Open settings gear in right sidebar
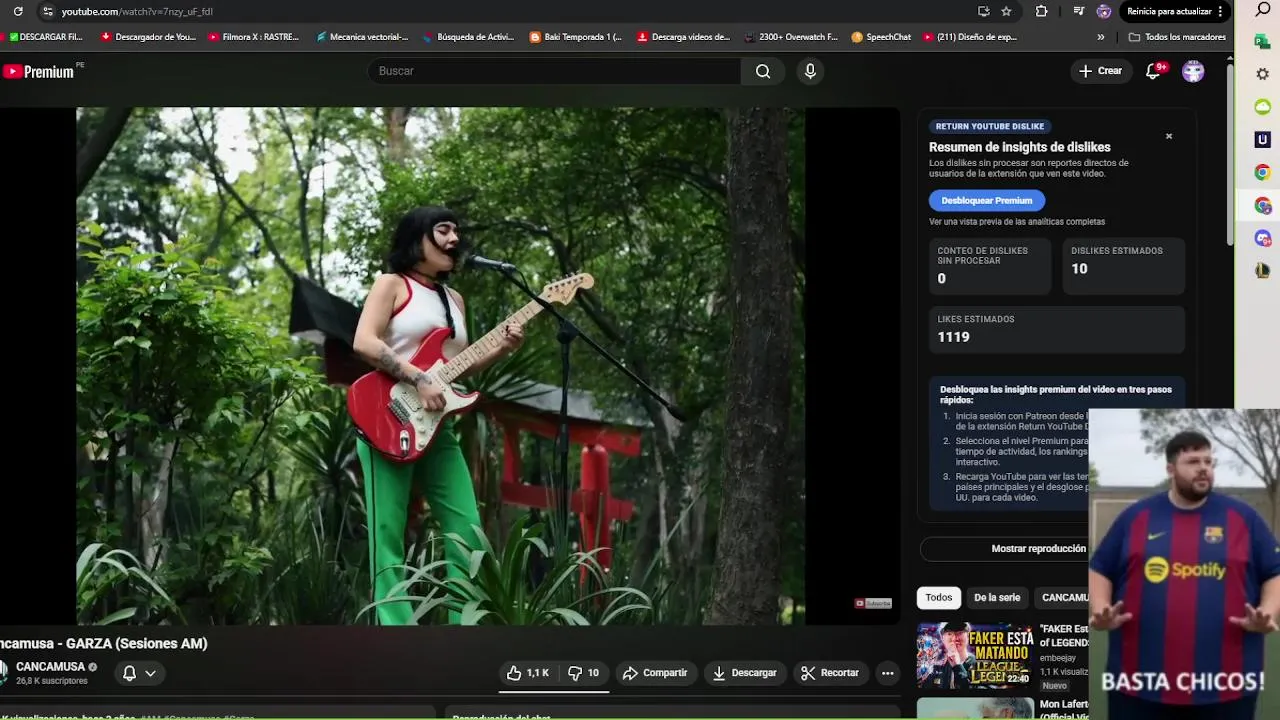The width and height of the screenshot is (1280, 720). tap(1263, 74)
